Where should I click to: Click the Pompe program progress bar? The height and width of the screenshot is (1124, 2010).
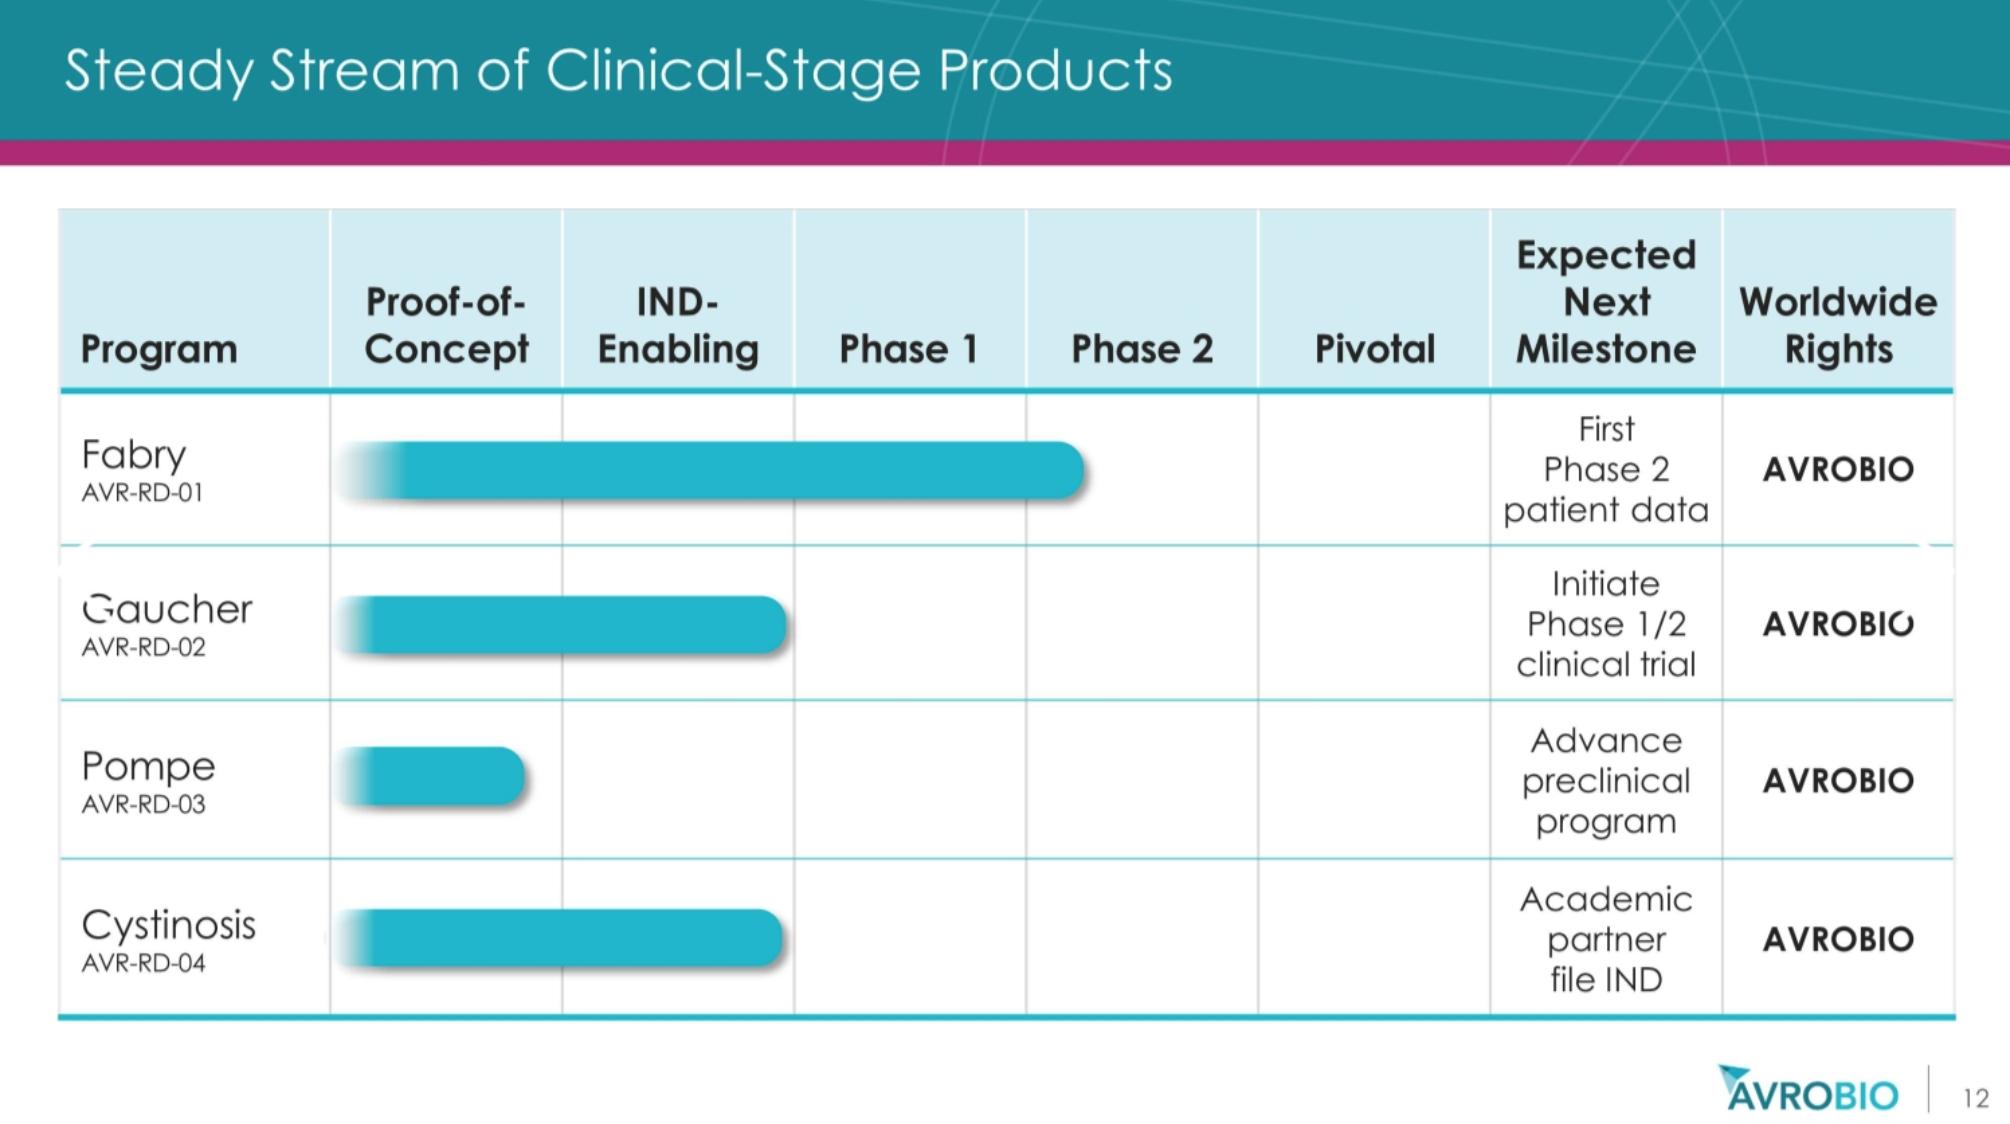tap(432, 776)
